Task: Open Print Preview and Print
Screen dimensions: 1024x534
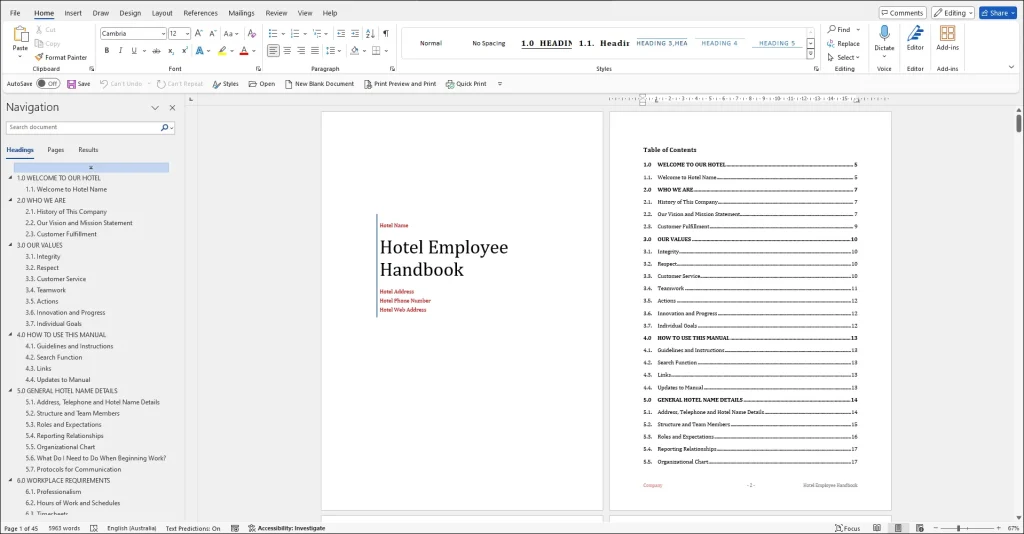Action: (400, 84)
